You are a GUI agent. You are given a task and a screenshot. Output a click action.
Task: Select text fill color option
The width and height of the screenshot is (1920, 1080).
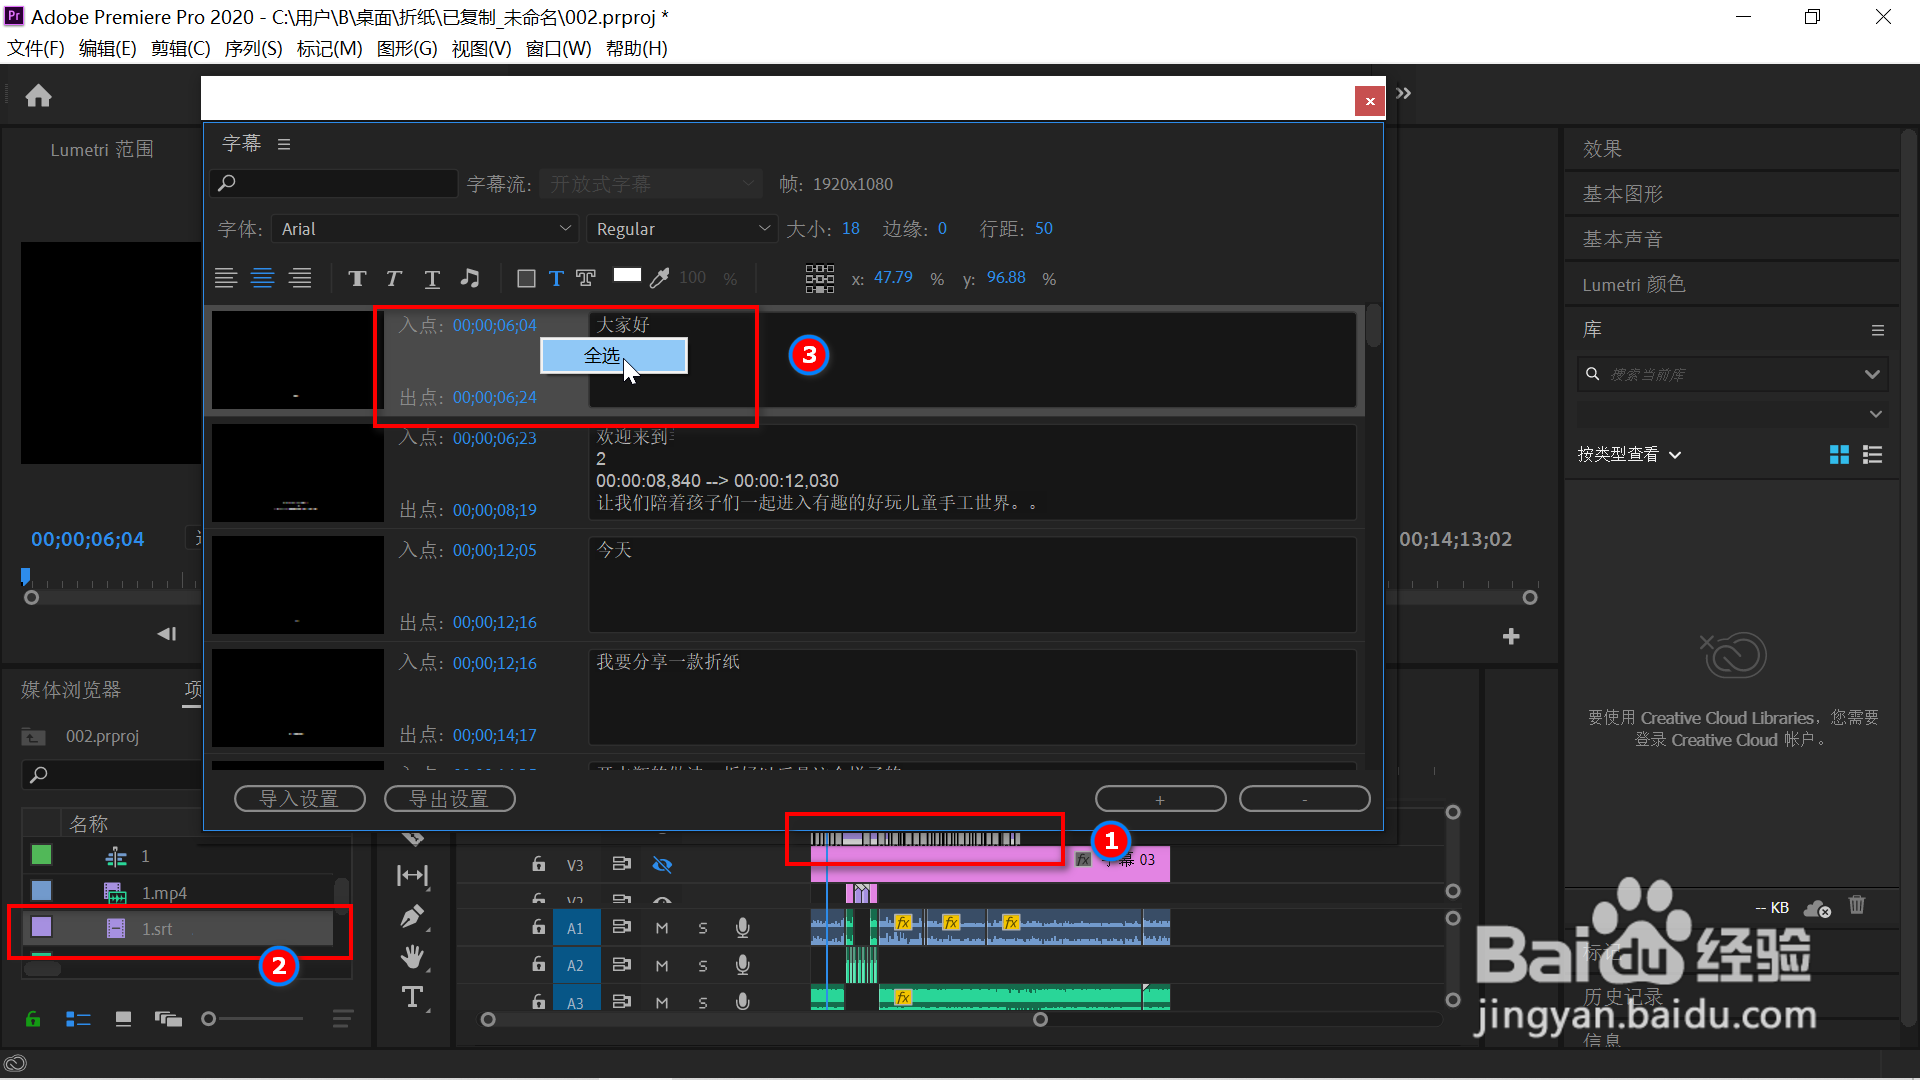coord(556,278)
